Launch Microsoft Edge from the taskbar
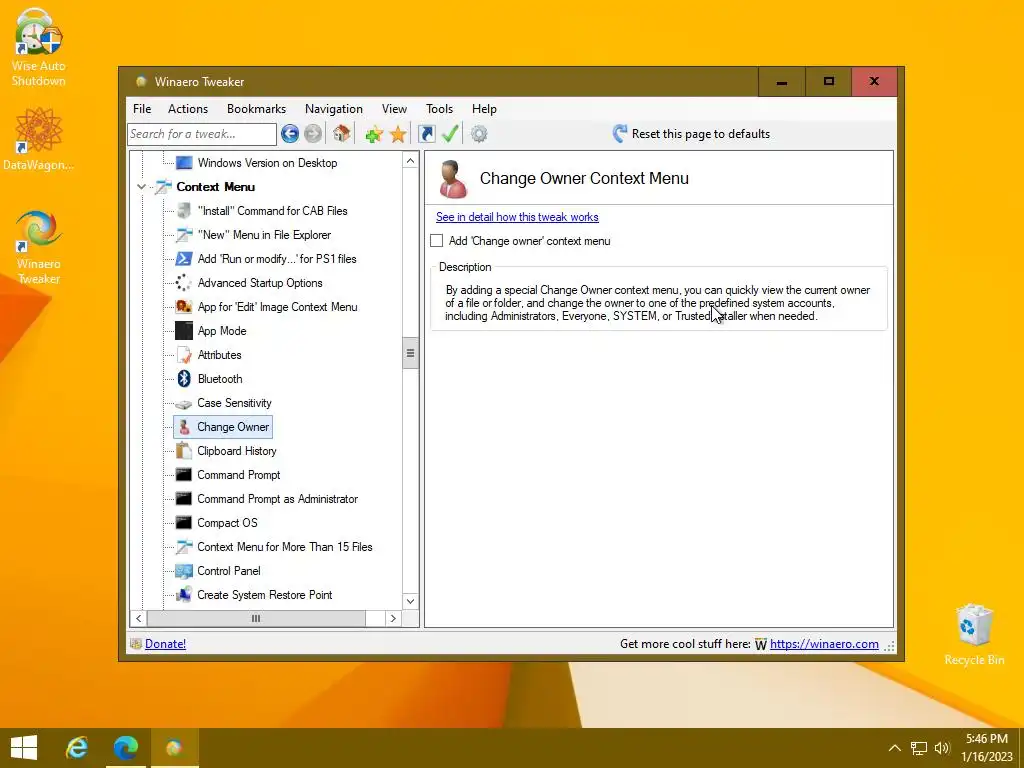The height and width of the screenshot is (768, 1024). coord(125,748)
